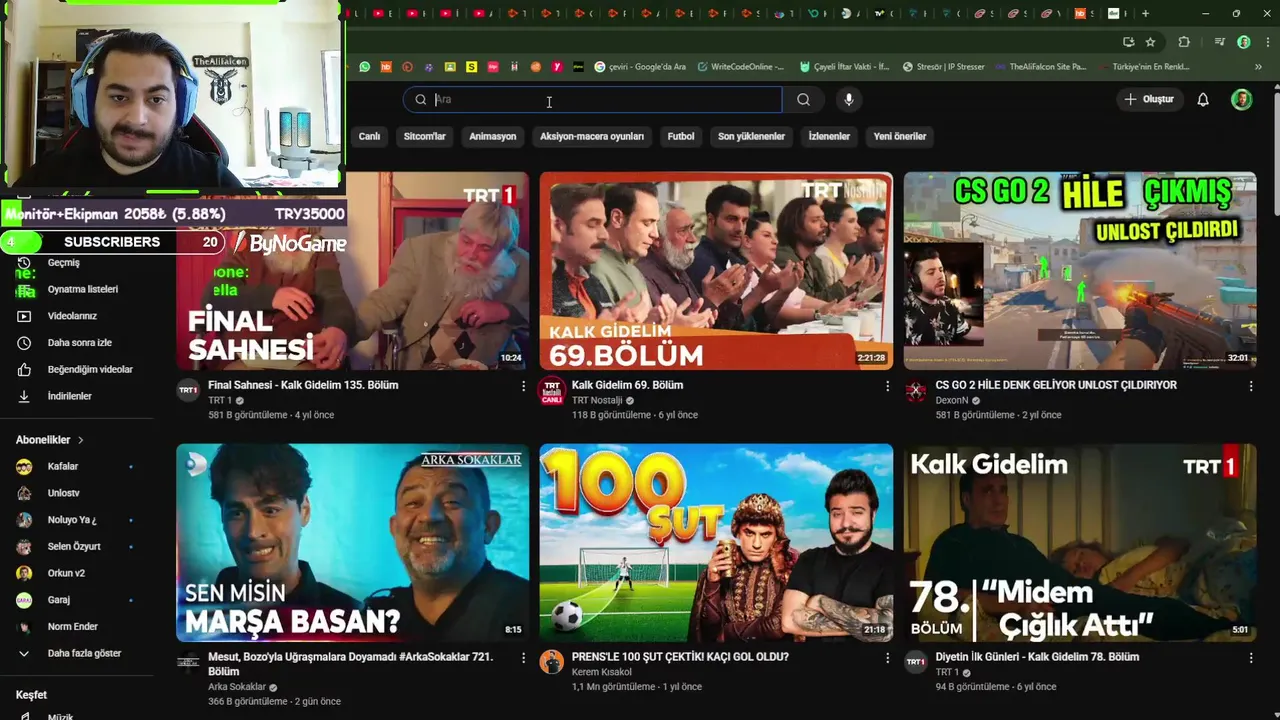This screenshot has height=720, width=1280.
Task: Open Stresör IP Stresser bookmark
Action: click(x=943, y=67)
